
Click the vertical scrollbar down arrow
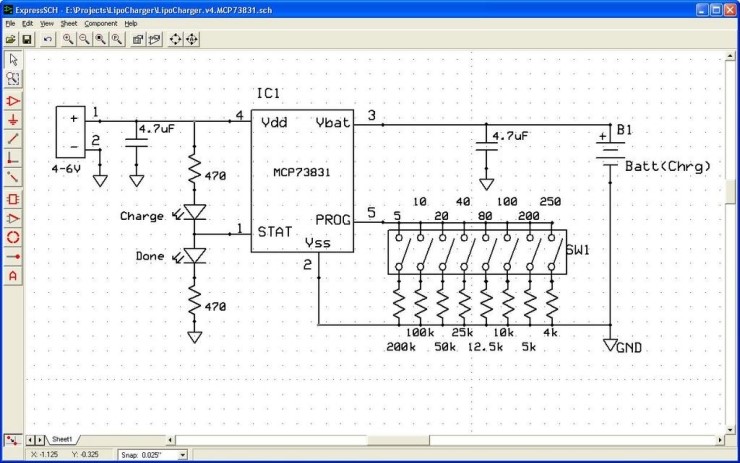click(731, 427)
